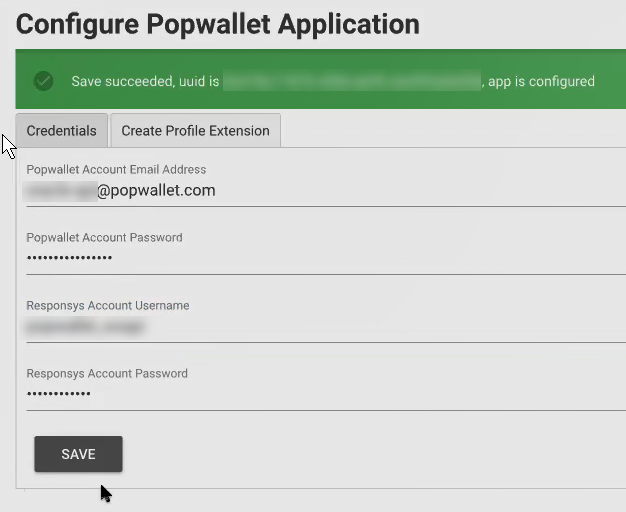626x512 pixels.
Task: Click the 'Responsys Account Username' label
Action: click(108, 306)
